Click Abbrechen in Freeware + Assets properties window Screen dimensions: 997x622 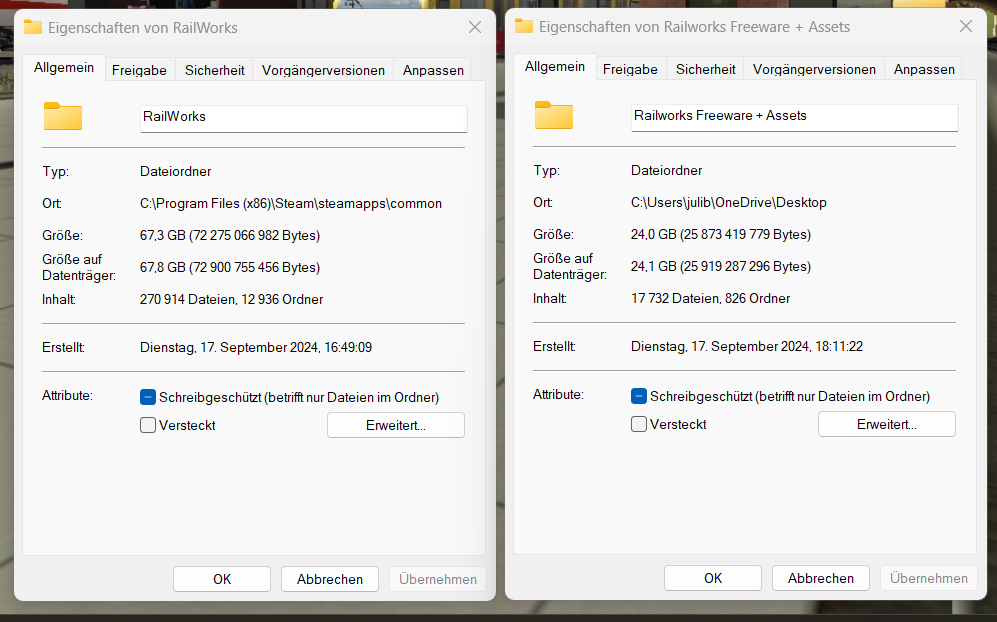click(x=821, y=577)
